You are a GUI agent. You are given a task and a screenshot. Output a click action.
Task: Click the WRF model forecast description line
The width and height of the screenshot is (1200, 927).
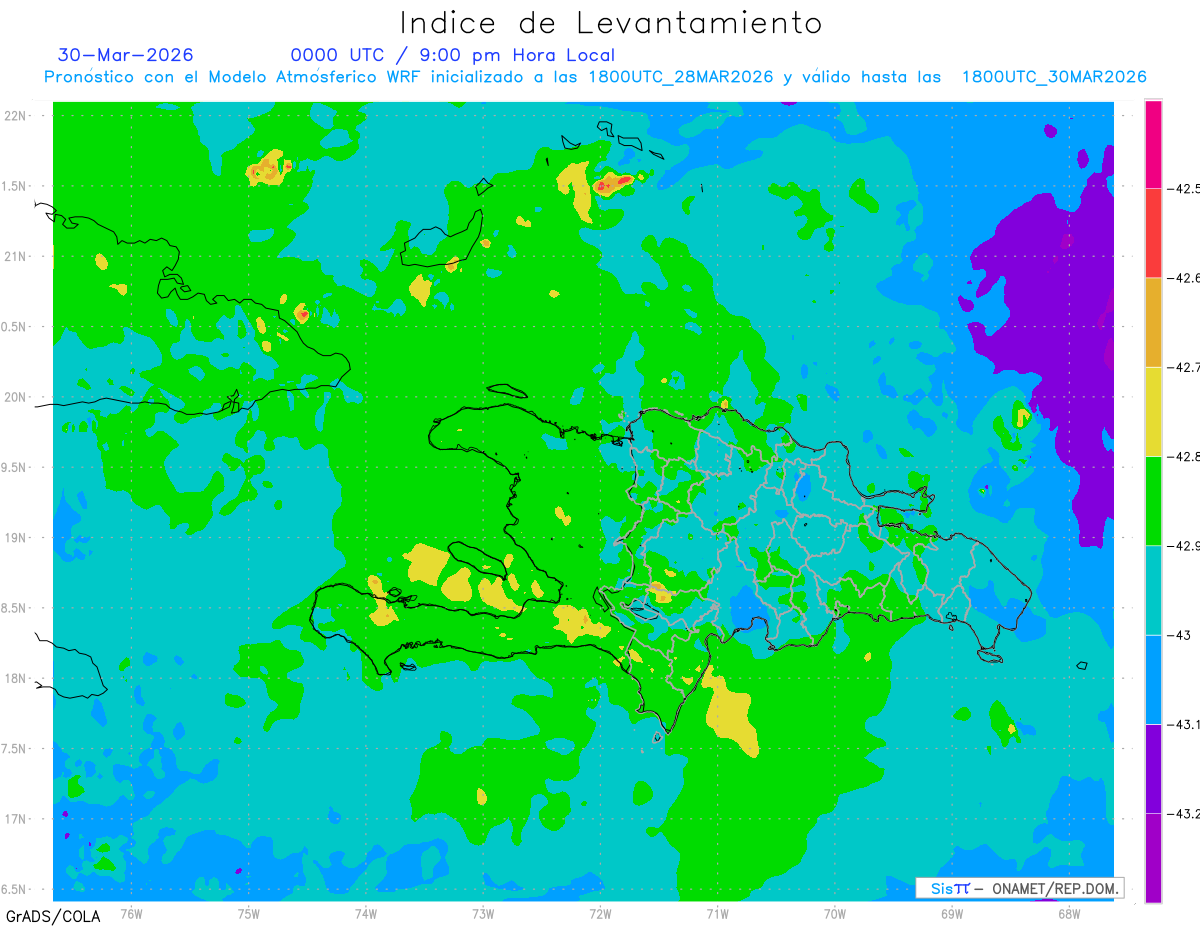click(x=595, y=77)
